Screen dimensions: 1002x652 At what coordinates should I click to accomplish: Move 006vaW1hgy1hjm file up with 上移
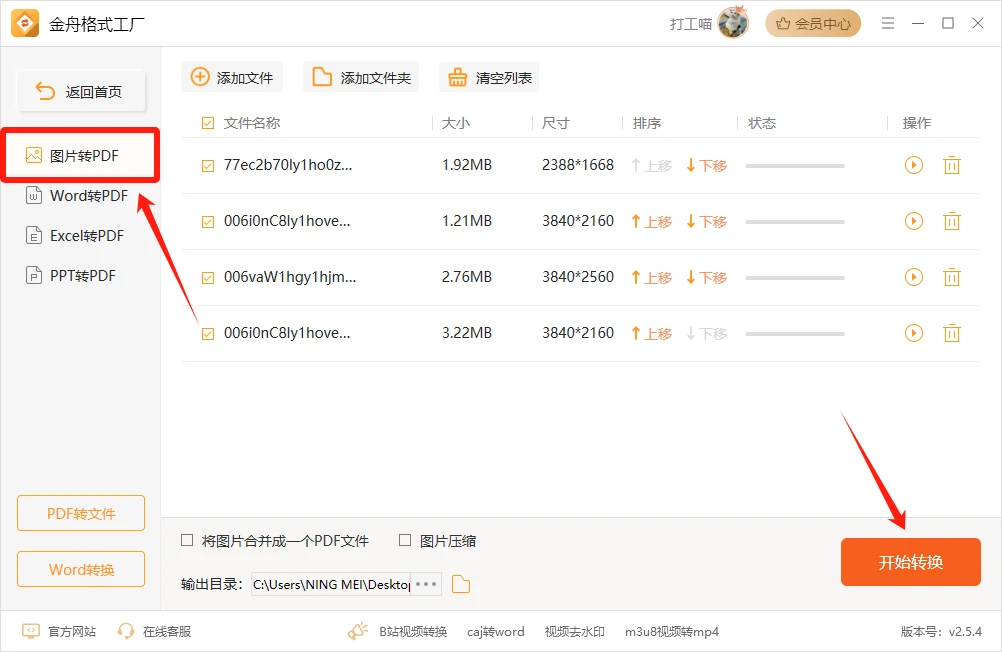pyautogui.click(x=651, y=277)
